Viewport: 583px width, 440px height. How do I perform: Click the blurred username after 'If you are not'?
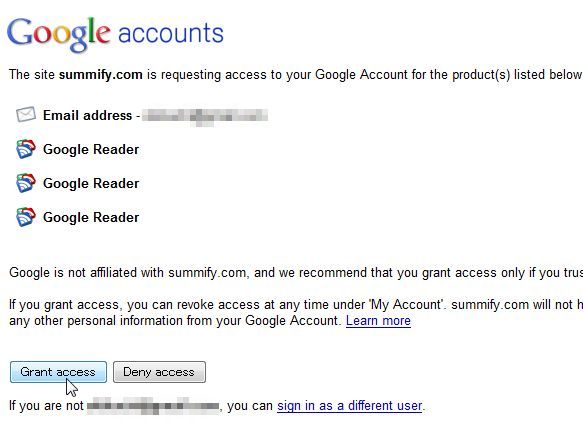(x=153, y=405)
